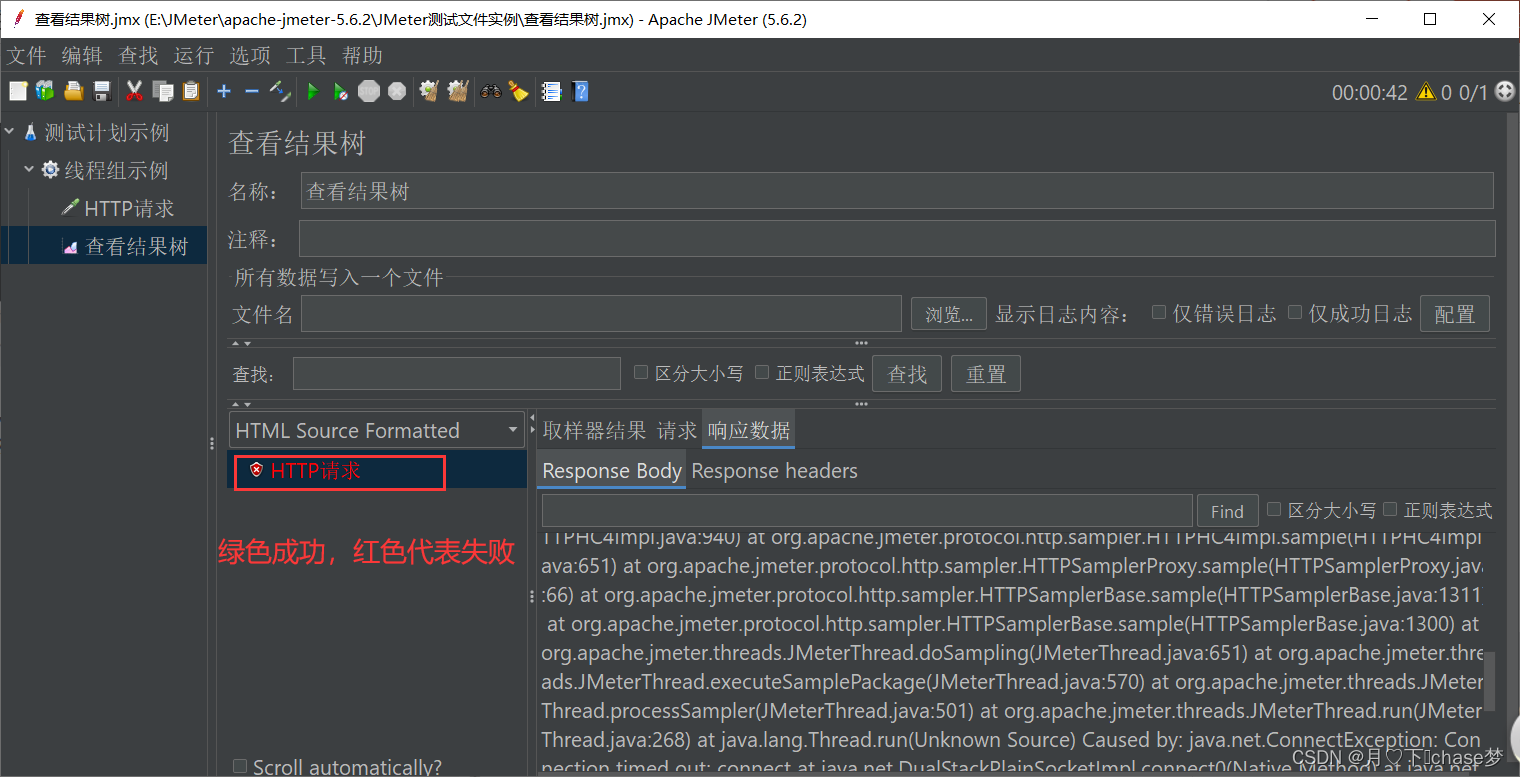
Task: Open the 查找 menu in the menu bar
Action: pyautogui.click(x=138, y=56)
